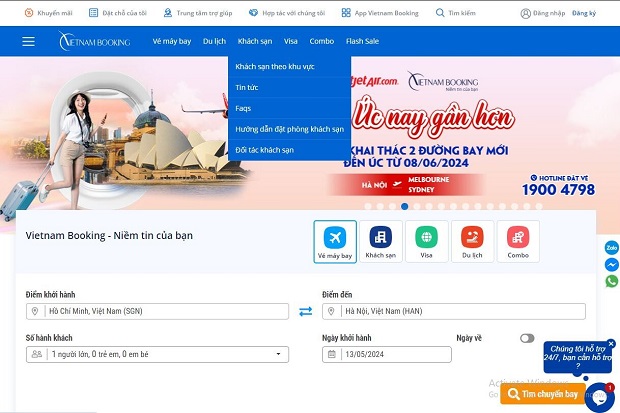Screen dimensions: 620x413
Task: Click passengers icon in Số hành khách field
Action: (36, 354)
